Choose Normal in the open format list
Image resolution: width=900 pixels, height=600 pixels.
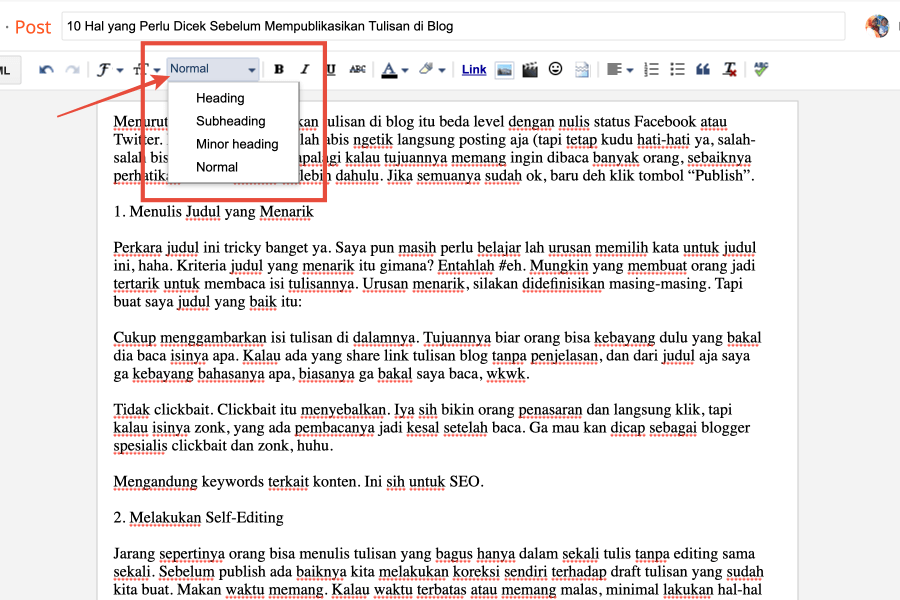click(217, 167)
